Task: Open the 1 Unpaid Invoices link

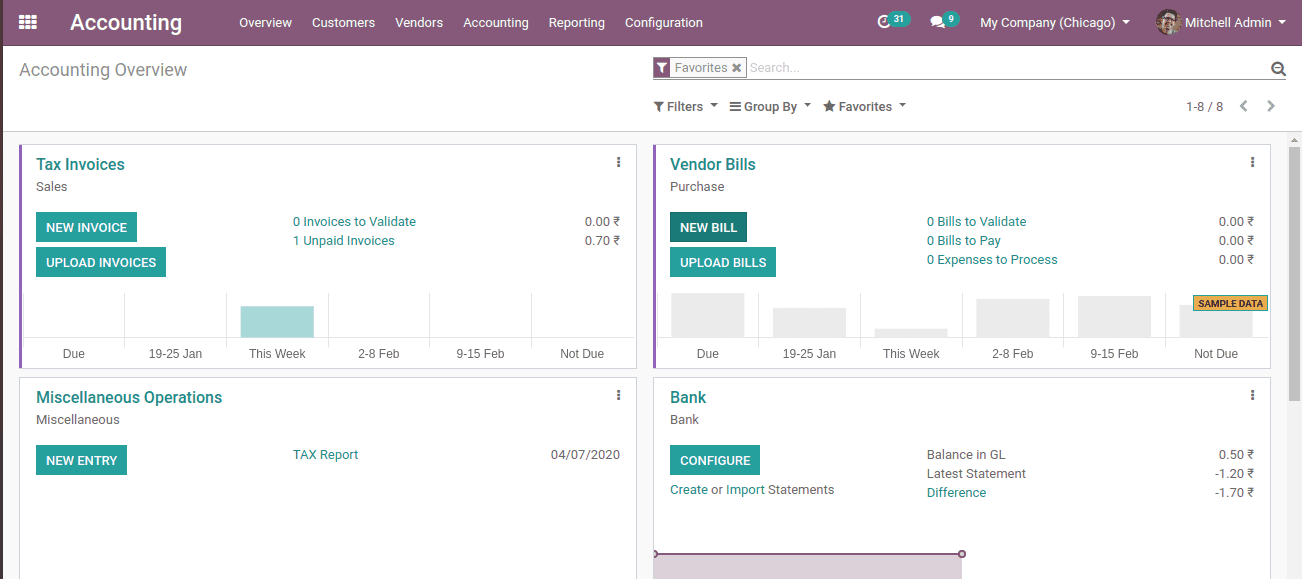Action: coord(344,241)
